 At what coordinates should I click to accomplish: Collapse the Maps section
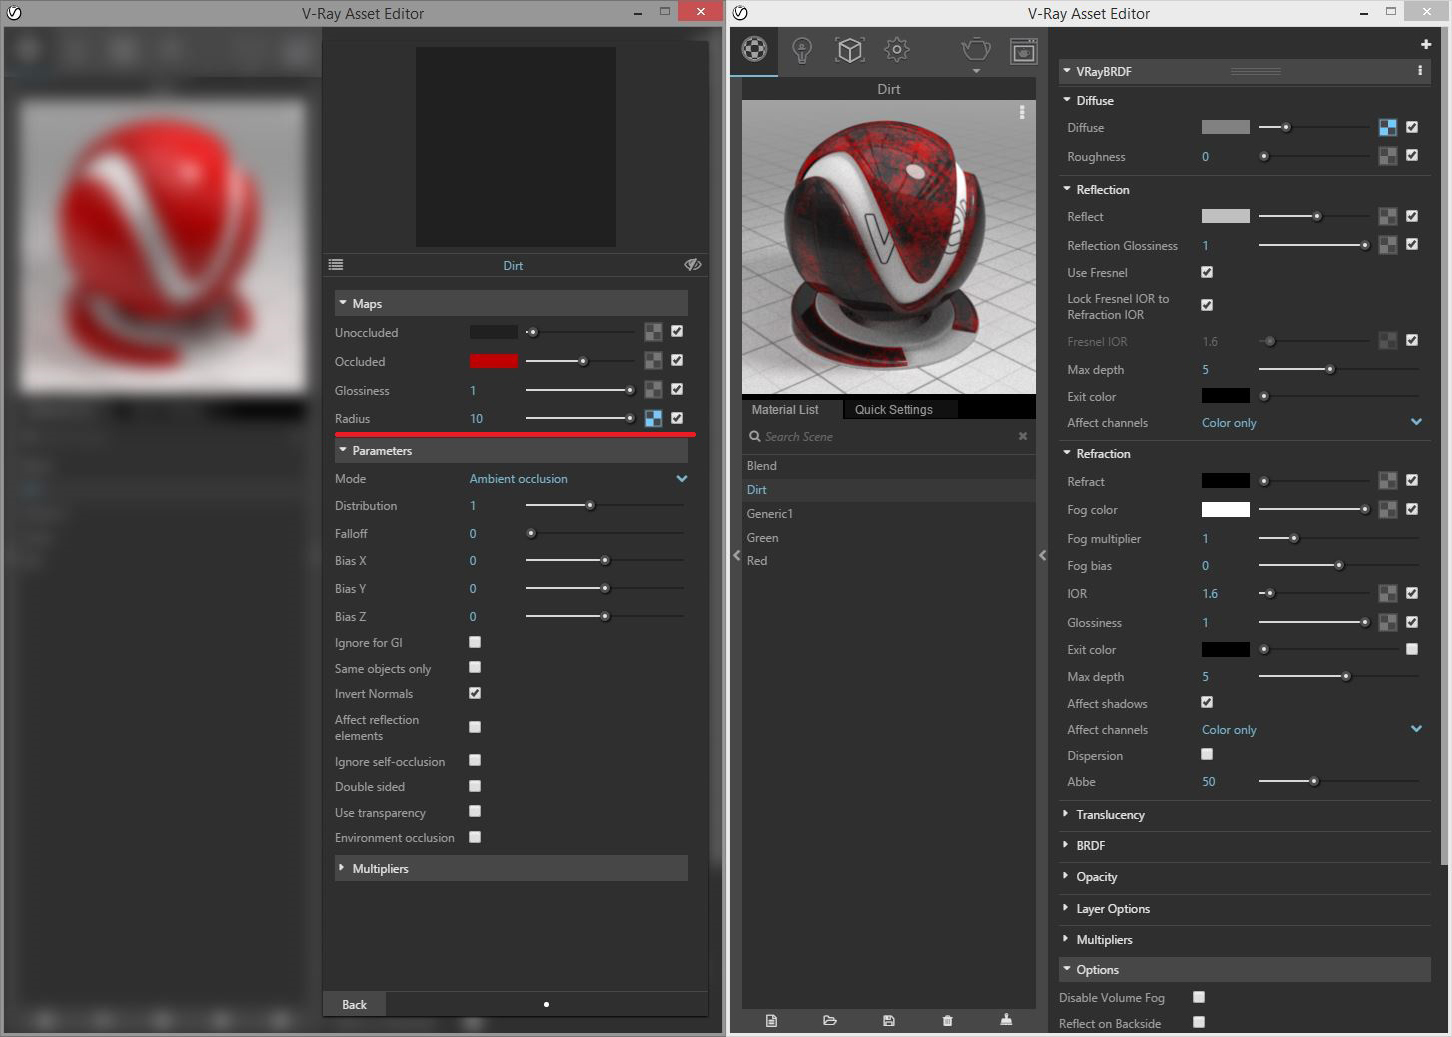[x=511, y=303]
